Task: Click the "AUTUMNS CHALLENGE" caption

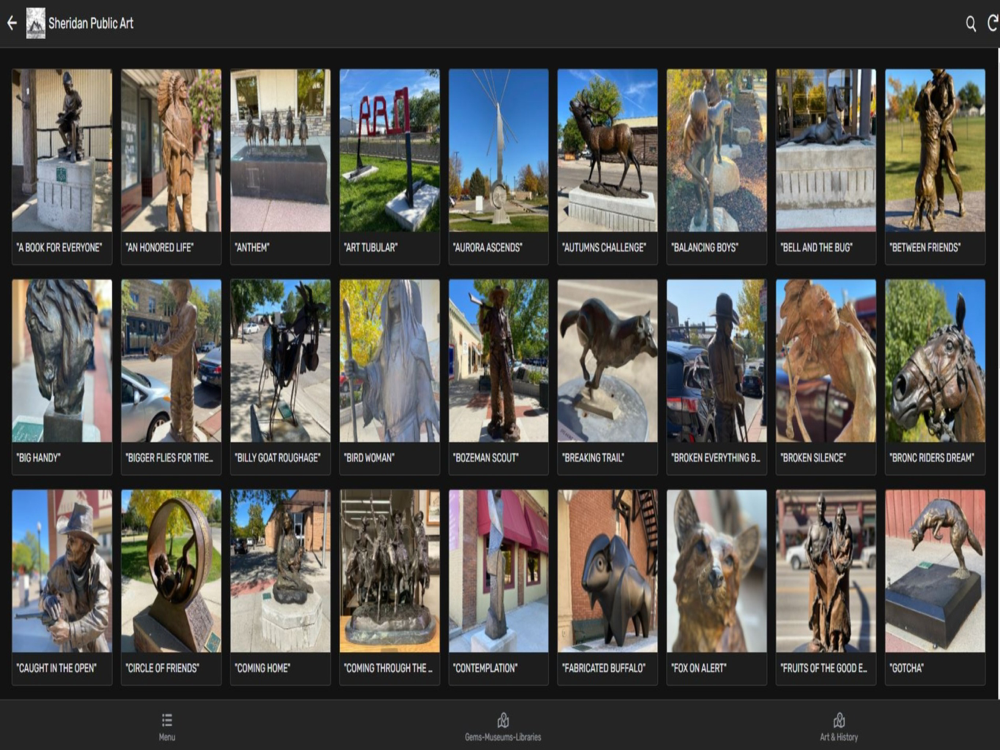Action: (604, 247)
